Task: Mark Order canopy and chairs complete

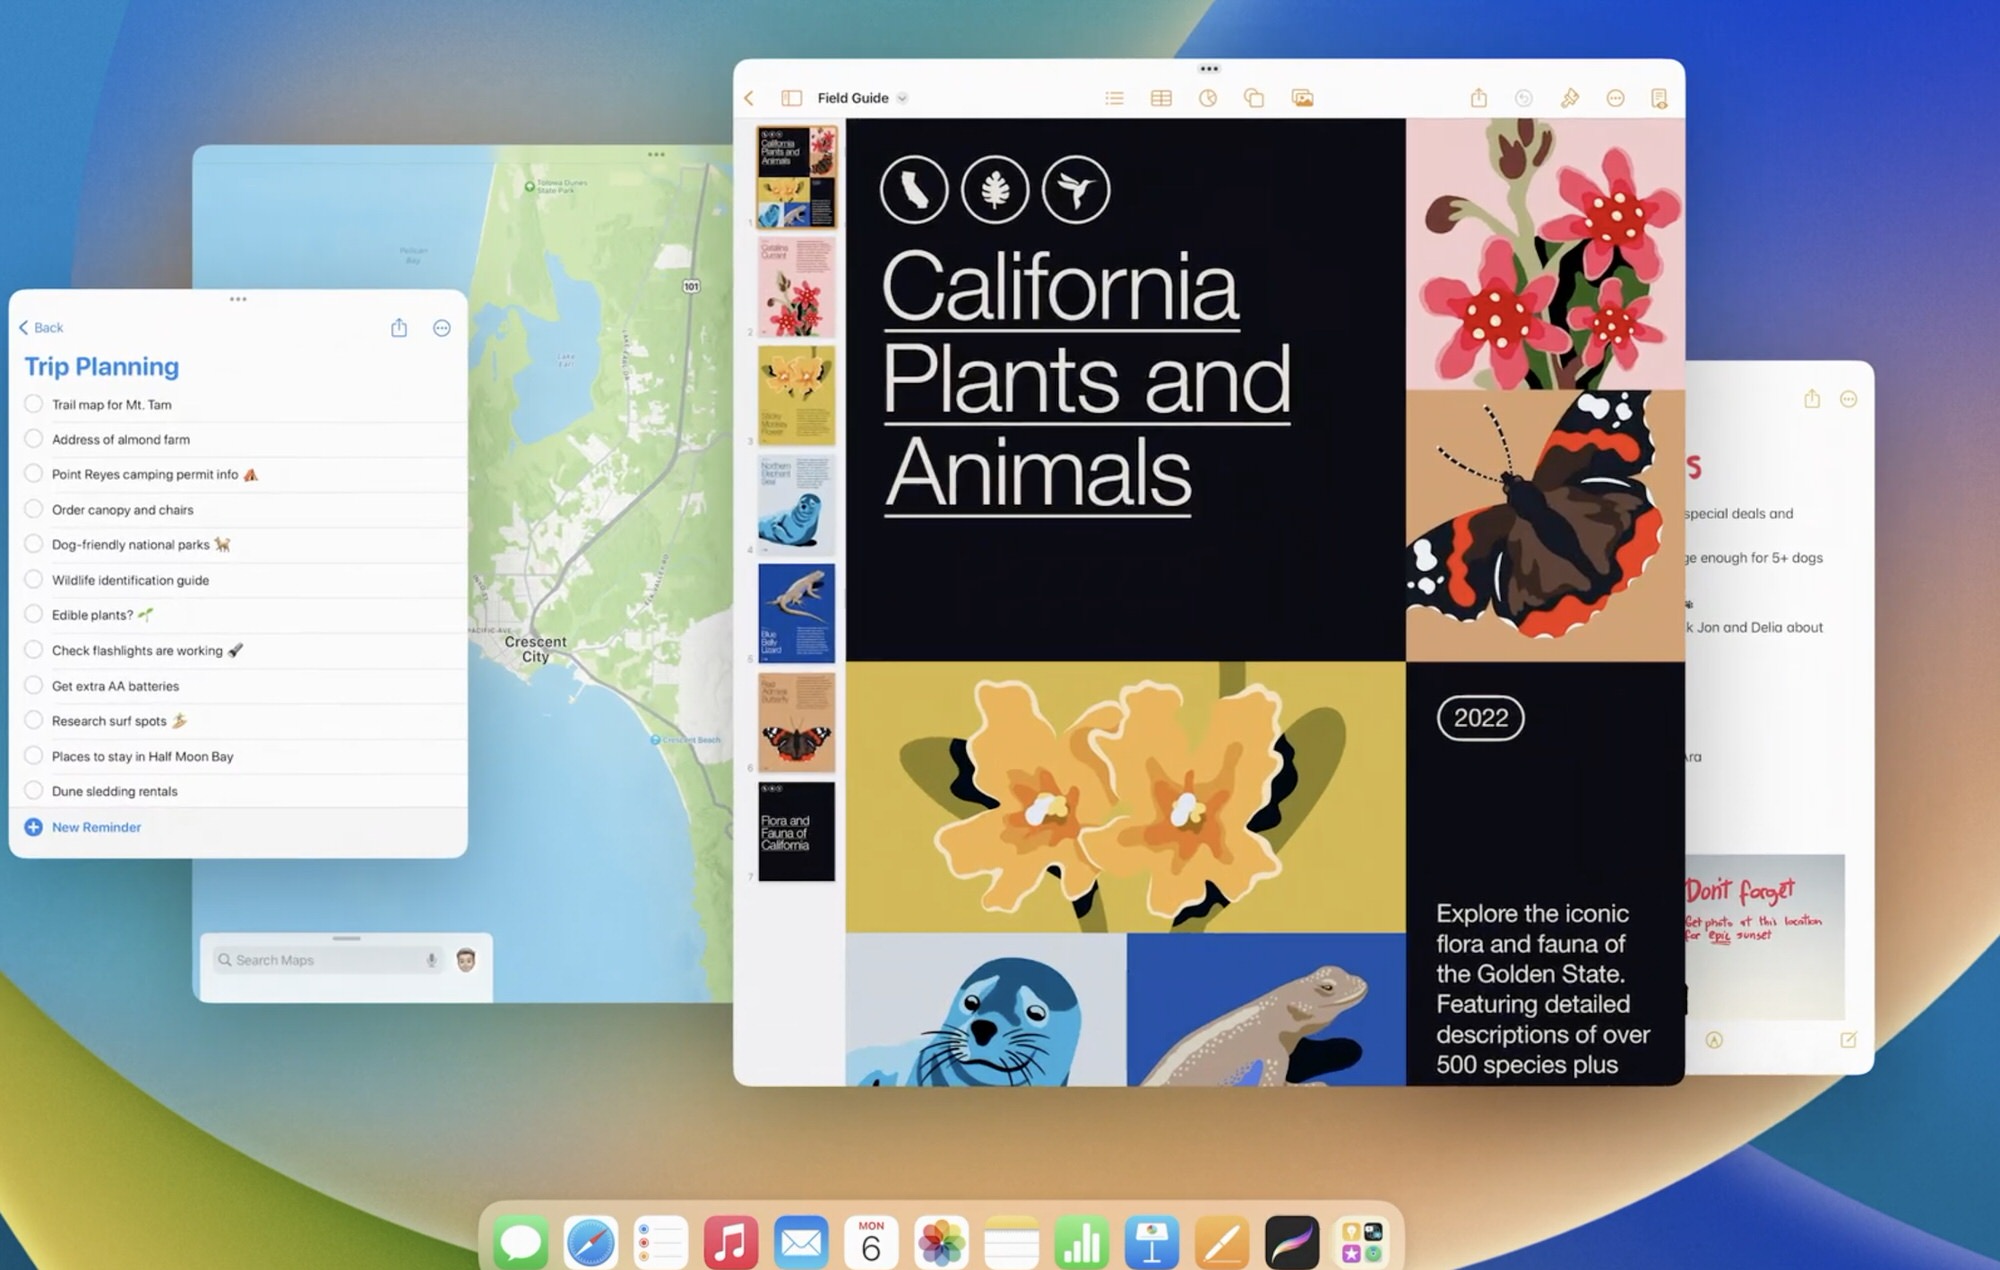Action: 33,509
